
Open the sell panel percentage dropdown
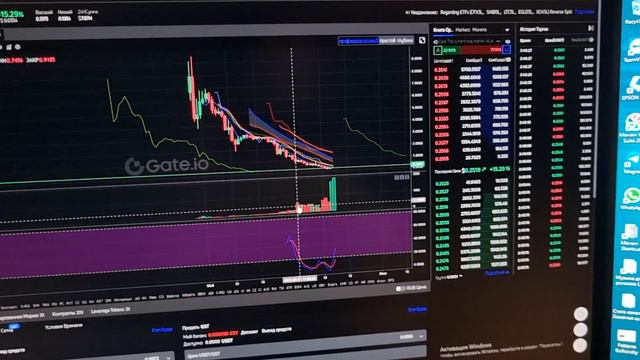click(x=421, y=336)
